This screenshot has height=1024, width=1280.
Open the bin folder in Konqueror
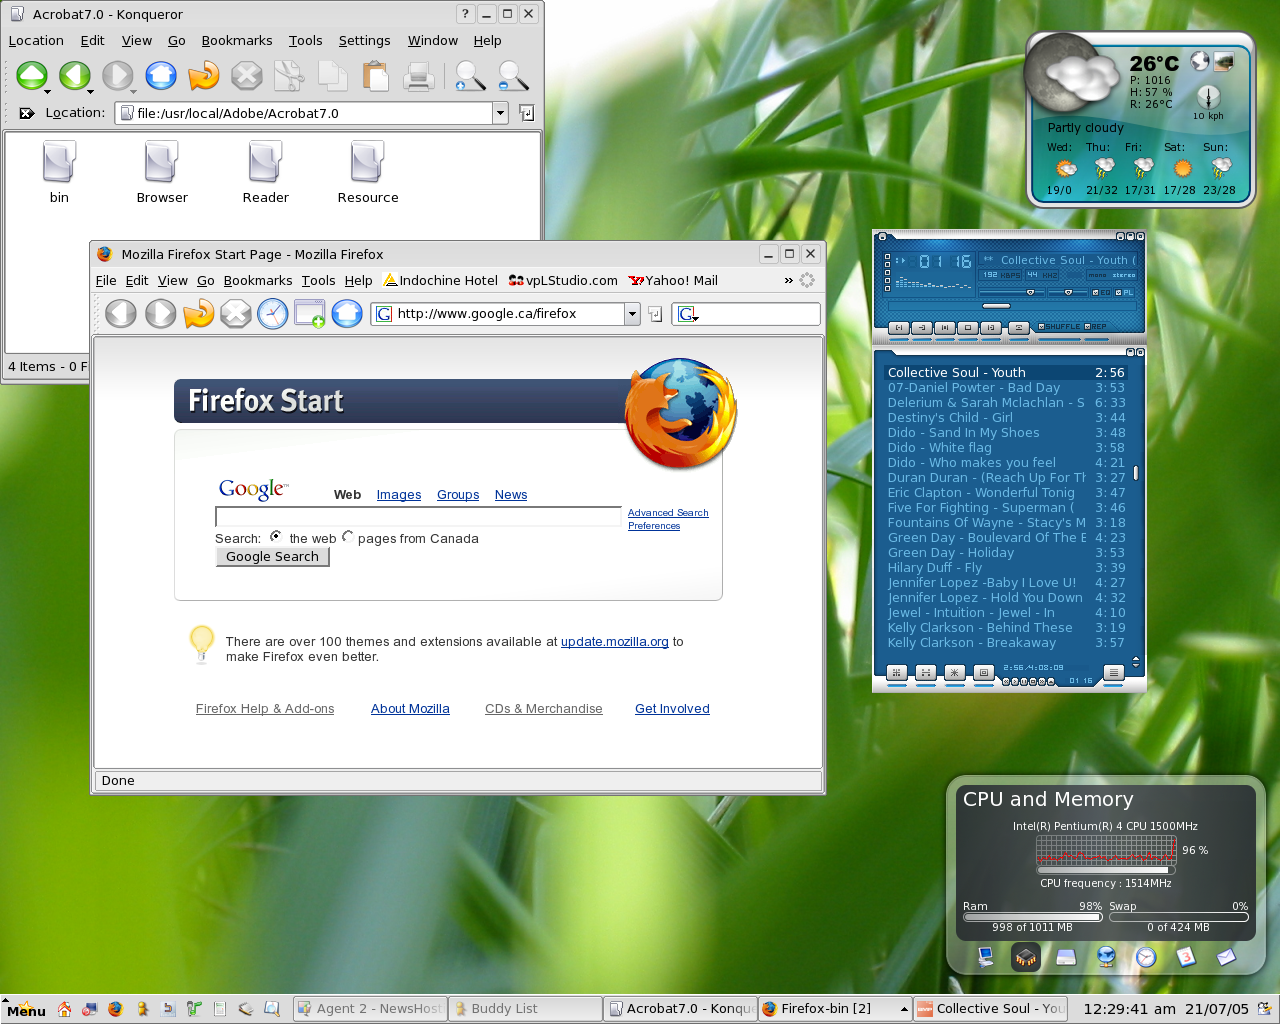click(59, 172)
